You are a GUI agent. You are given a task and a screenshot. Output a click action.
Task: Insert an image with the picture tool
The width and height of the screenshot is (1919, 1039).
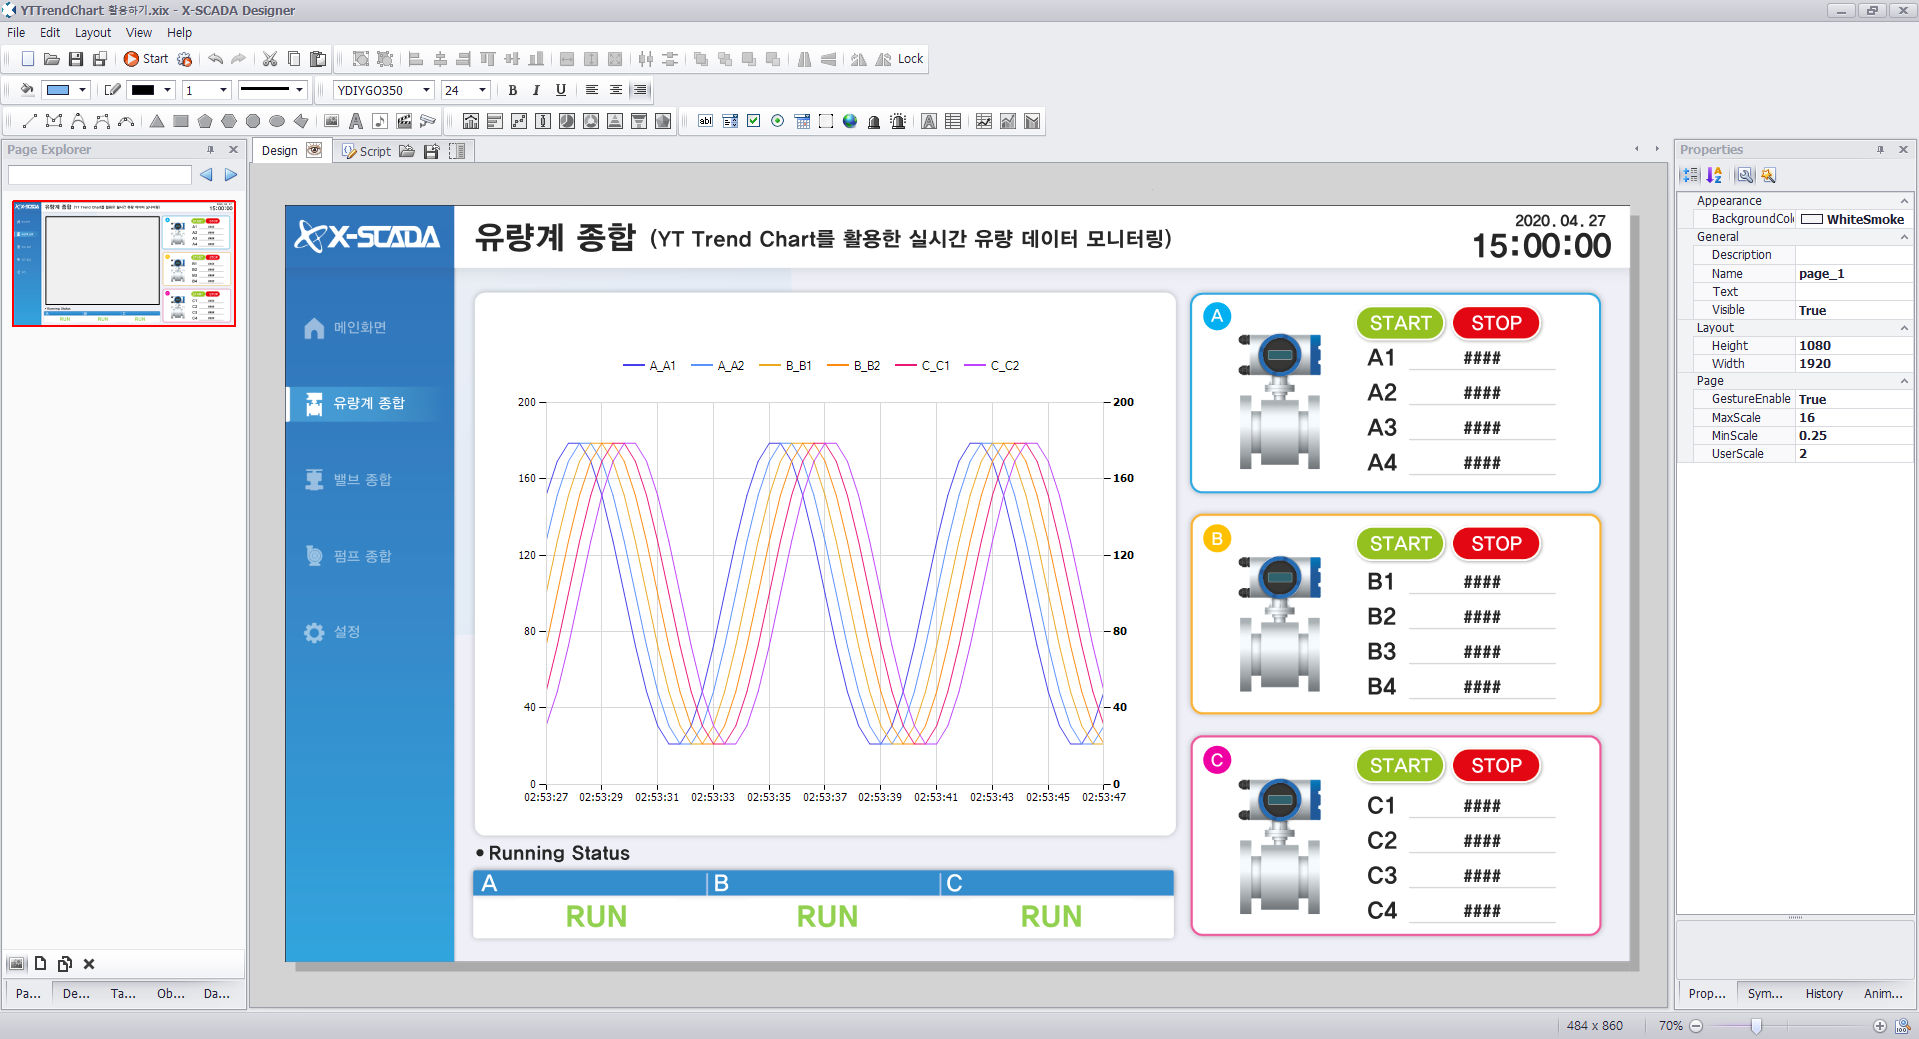[x=332, y=121]
